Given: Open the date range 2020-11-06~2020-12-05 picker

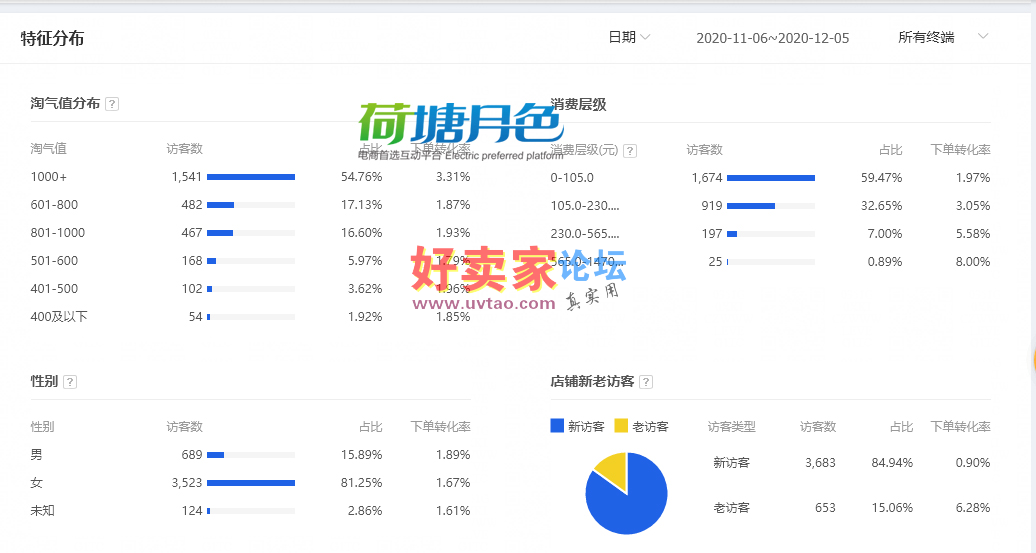Looking at the screenshot, I should coord(772,38).
